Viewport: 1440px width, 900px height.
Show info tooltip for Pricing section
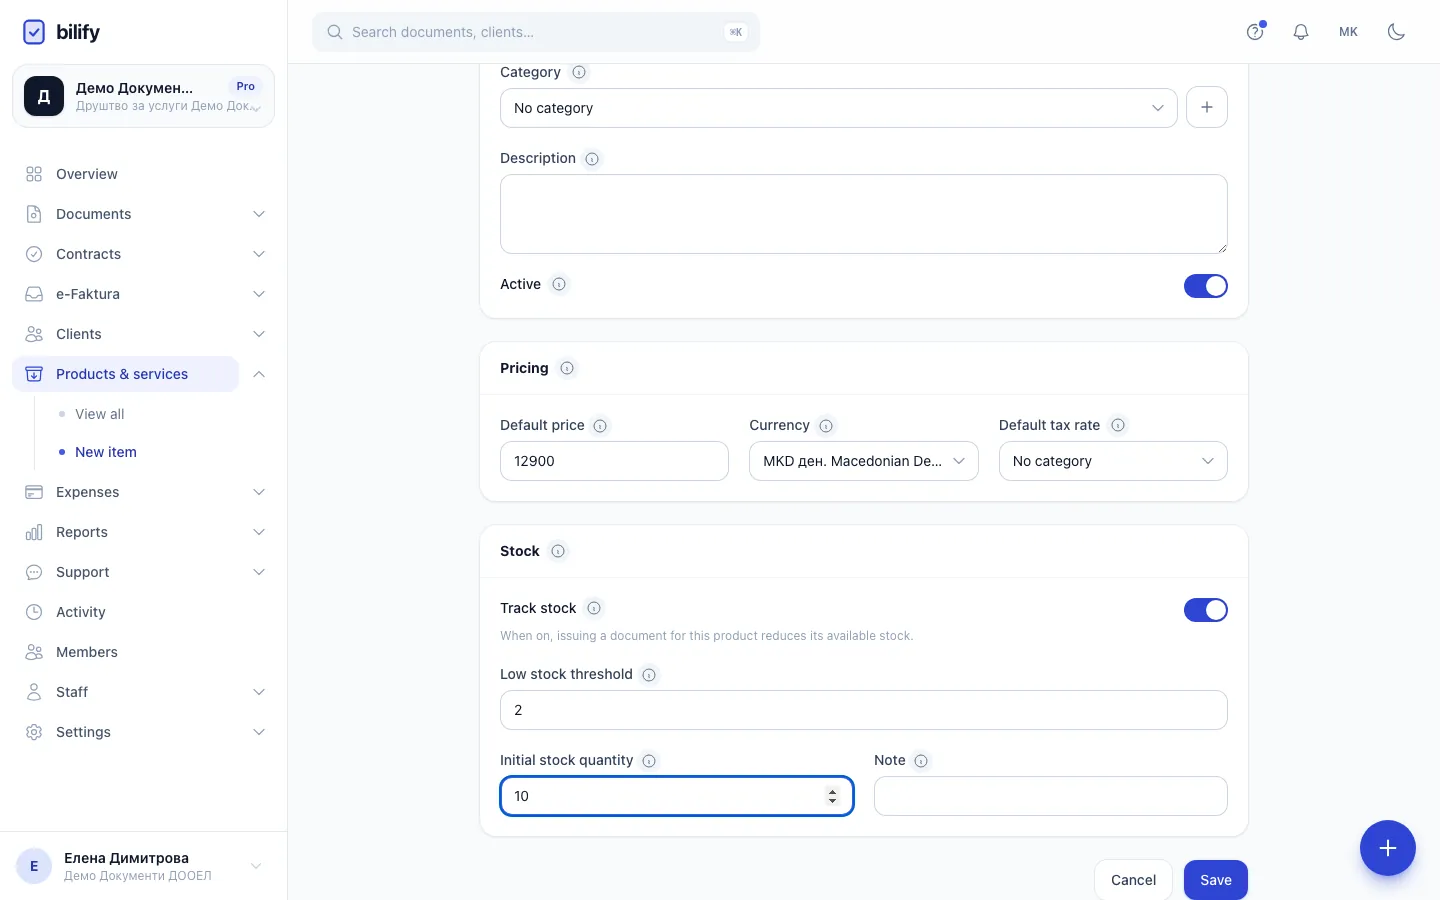click(567, 368)
